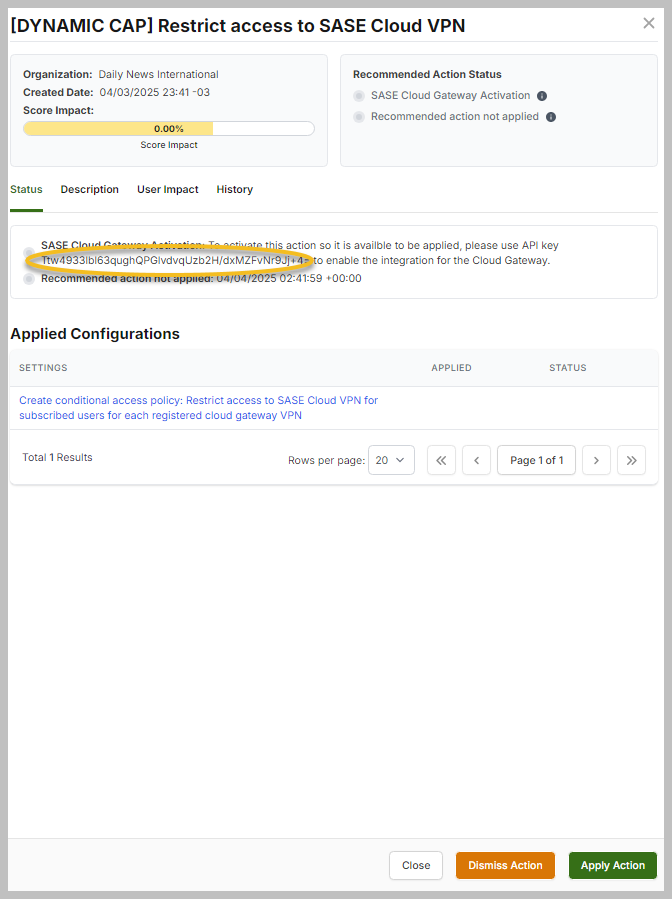
Task: Click info icon beside SASE Cloud Gateway Activation
Action: (542, 96)
